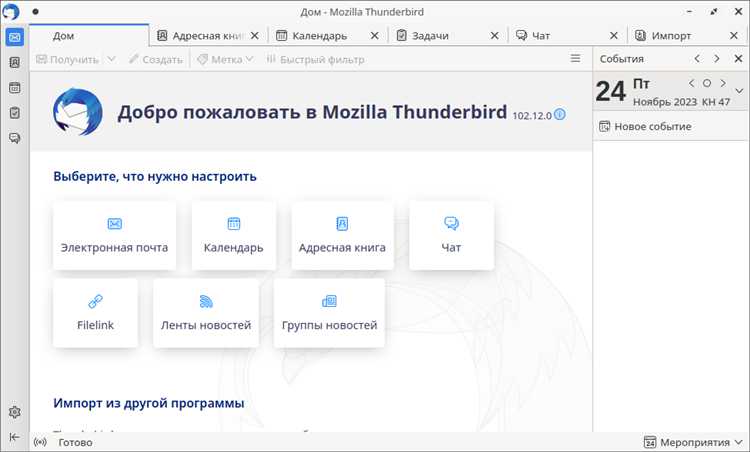
Task: Open Chat icon in left sidebar
Action: [x=14, y=138]
